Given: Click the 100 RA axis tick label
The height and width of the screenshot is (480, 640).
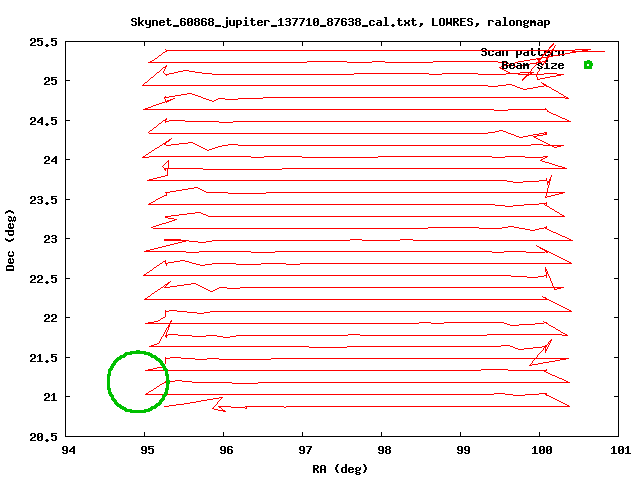Looking at the screenshot, I should pyautogui.click(x=542, y=450).
